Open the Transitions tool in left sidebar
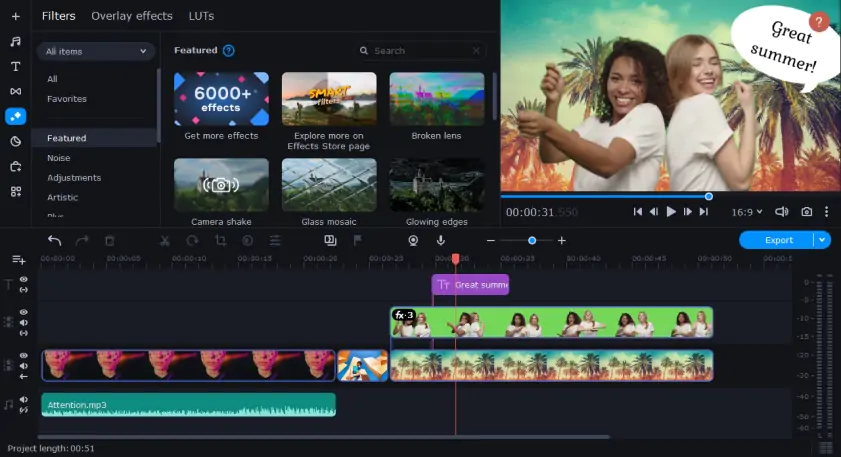 point(15,91)
